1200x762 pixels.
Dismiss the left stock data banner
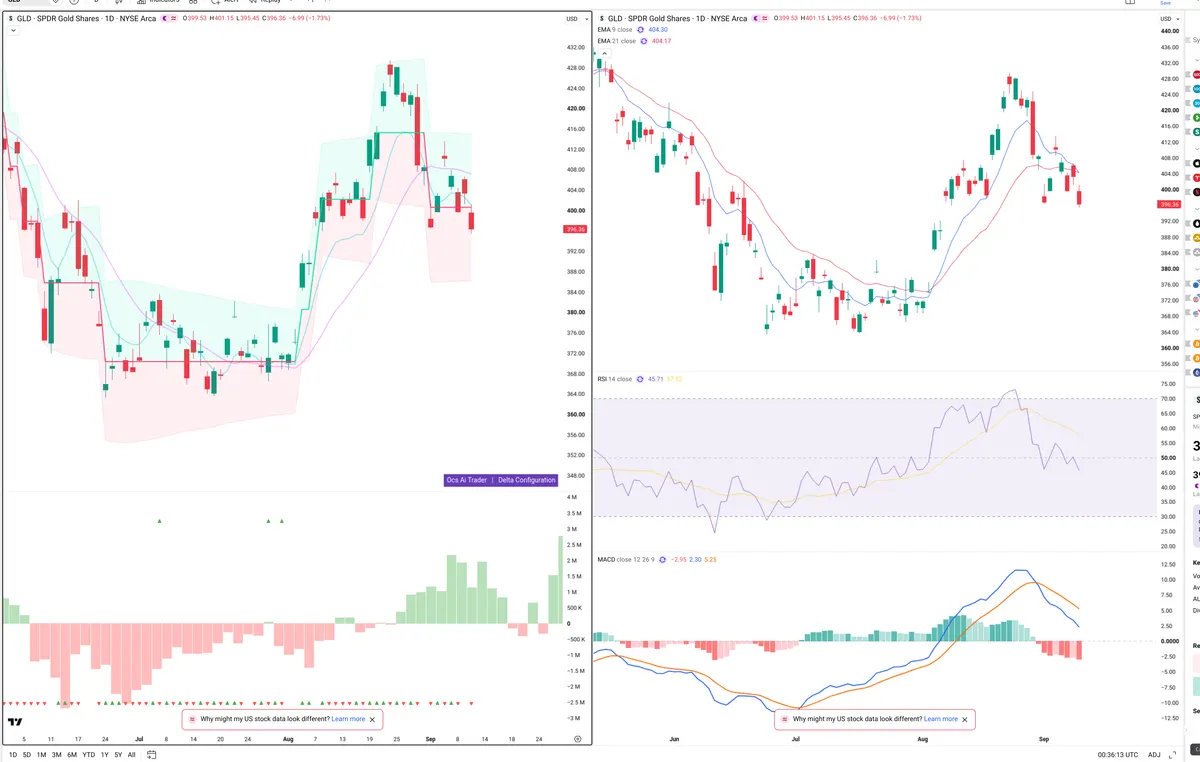click(373, 719)
